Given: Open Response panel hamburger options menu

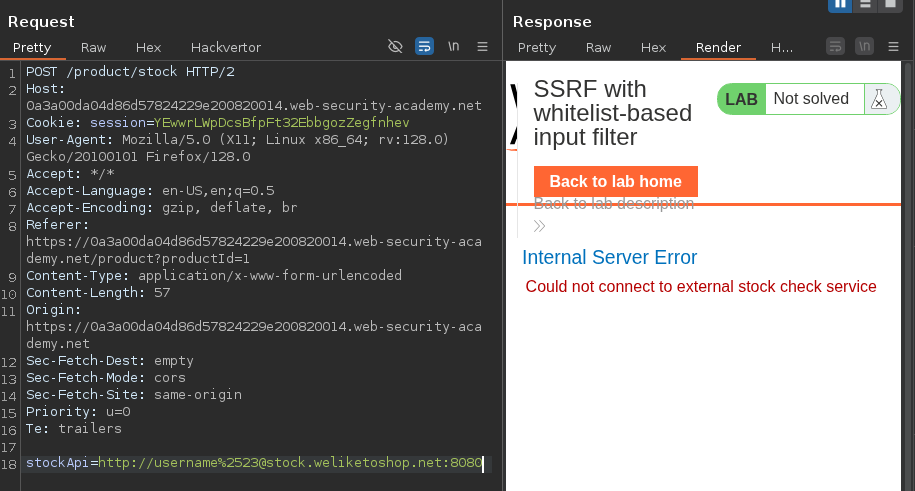Looking at the screenshot, I should click(x=894, y=47).
